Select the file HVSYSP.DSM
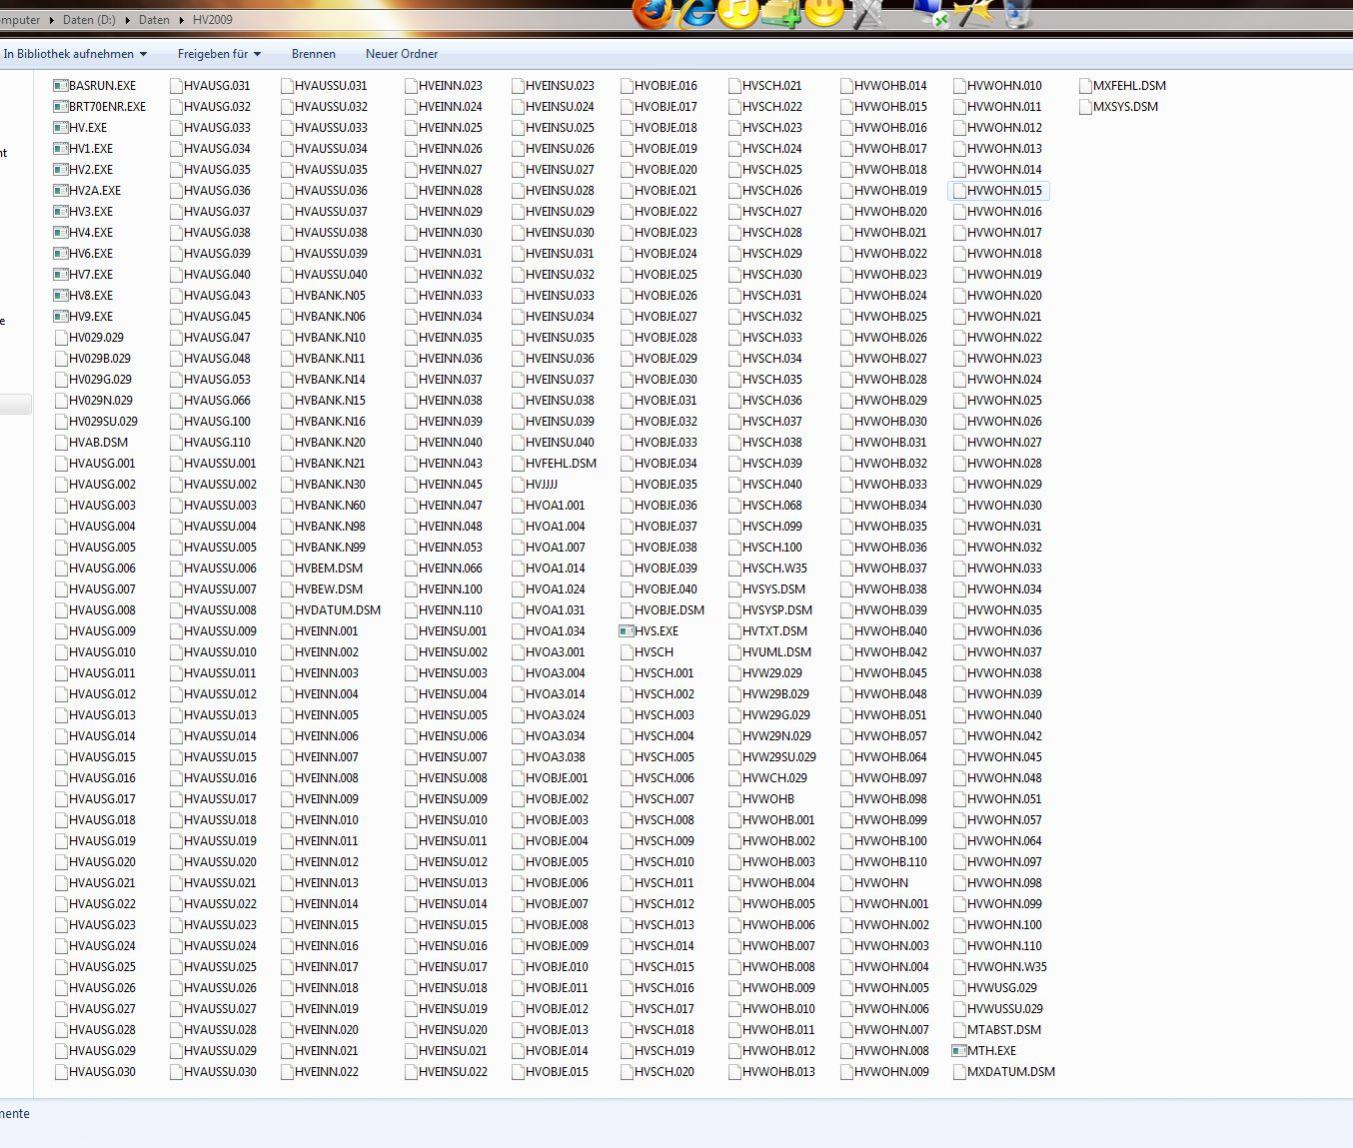Screen dimensions: 1353x1148 pyautogui.click(x=770, y=611)
